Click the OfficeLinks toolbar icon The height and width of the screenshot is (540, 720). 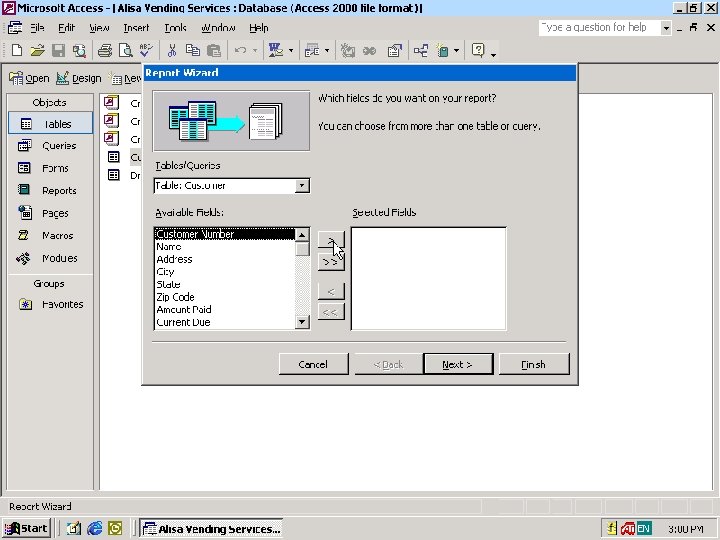[276, 50]
